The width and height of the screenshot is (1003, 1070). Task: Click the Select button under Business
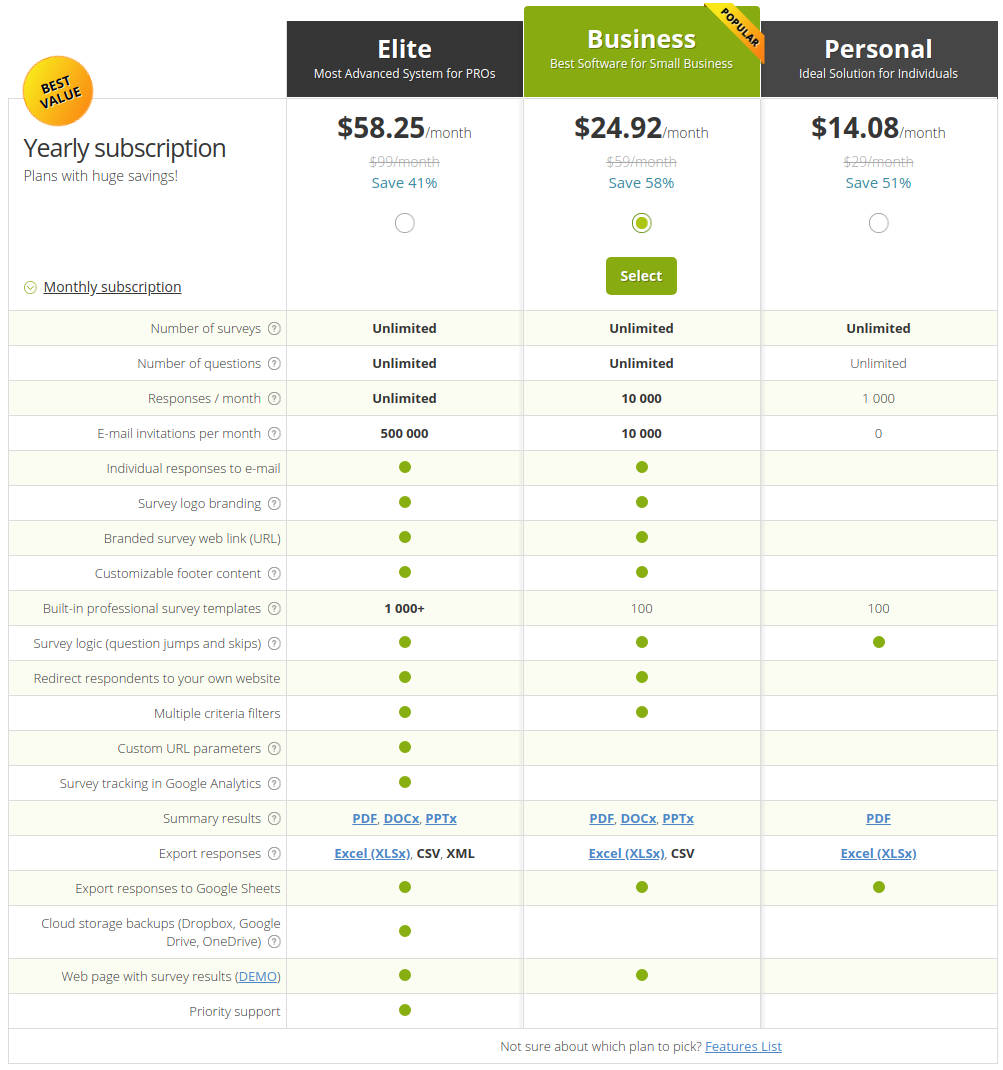point(641,276)
